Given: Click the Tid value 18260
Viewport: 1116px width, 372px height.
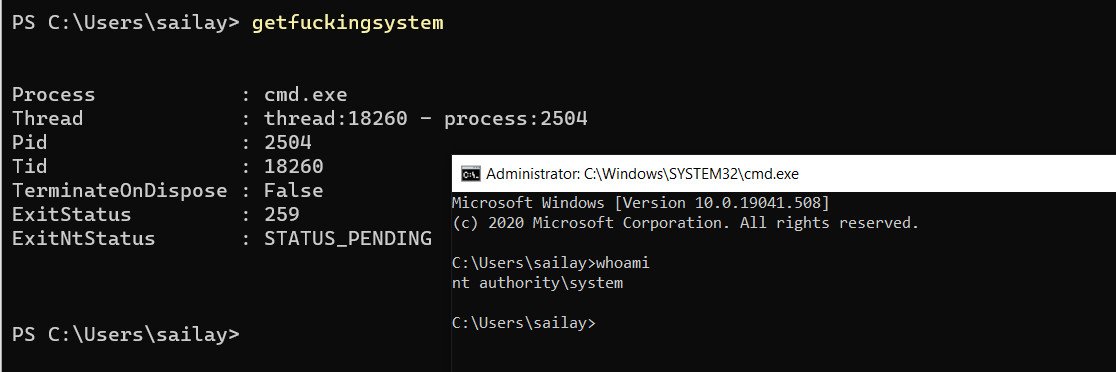Looking at the screenshot, I should coord(293,166).
